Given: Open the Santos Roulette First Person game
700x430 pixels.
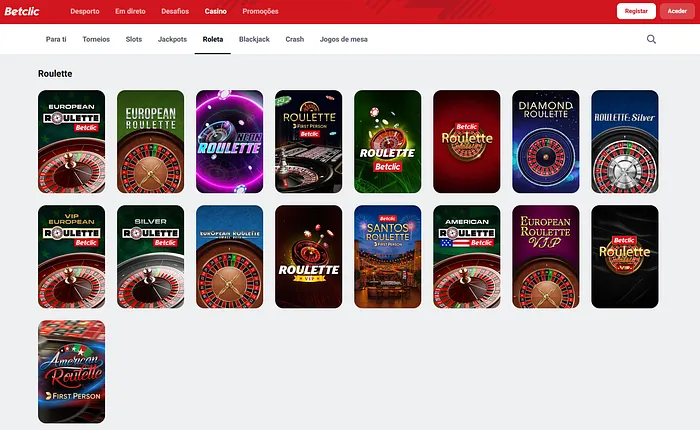Looking at the screenshot, I should 388,257.
